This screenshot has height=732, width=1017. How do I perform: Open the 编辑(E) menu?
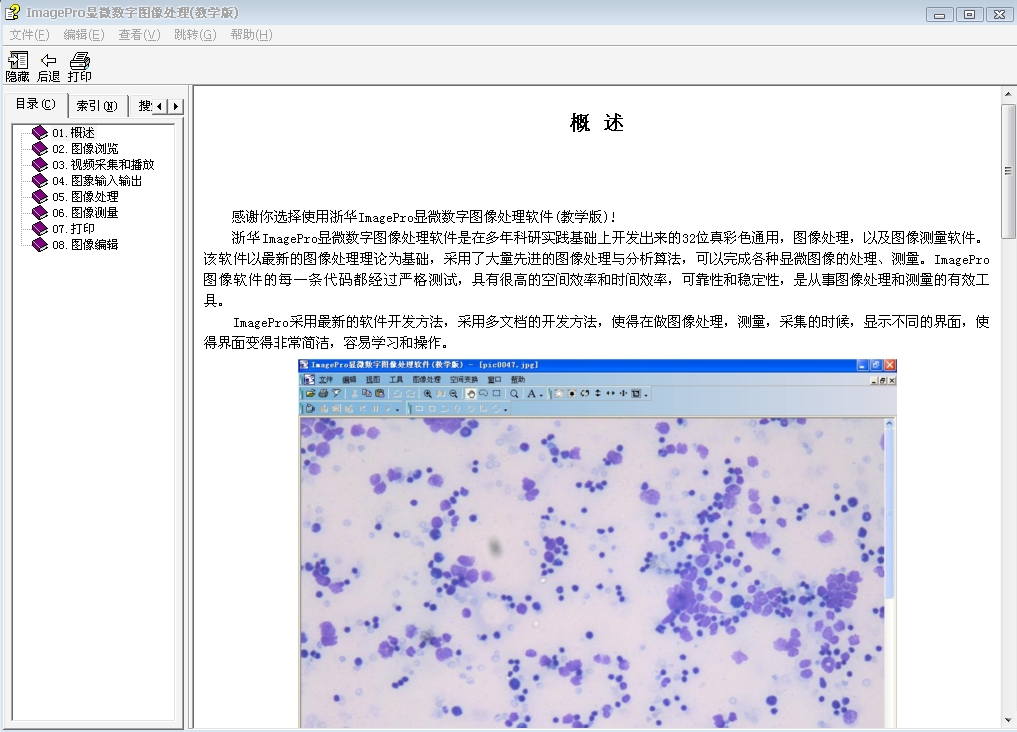84,34
